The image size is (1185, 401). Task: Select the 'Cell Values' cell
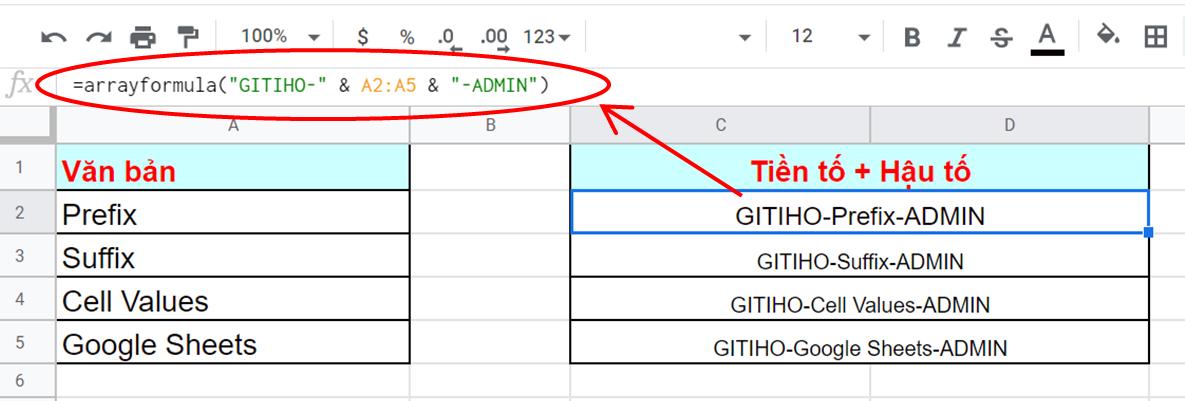pyautogui.click(x=233, y=299)
